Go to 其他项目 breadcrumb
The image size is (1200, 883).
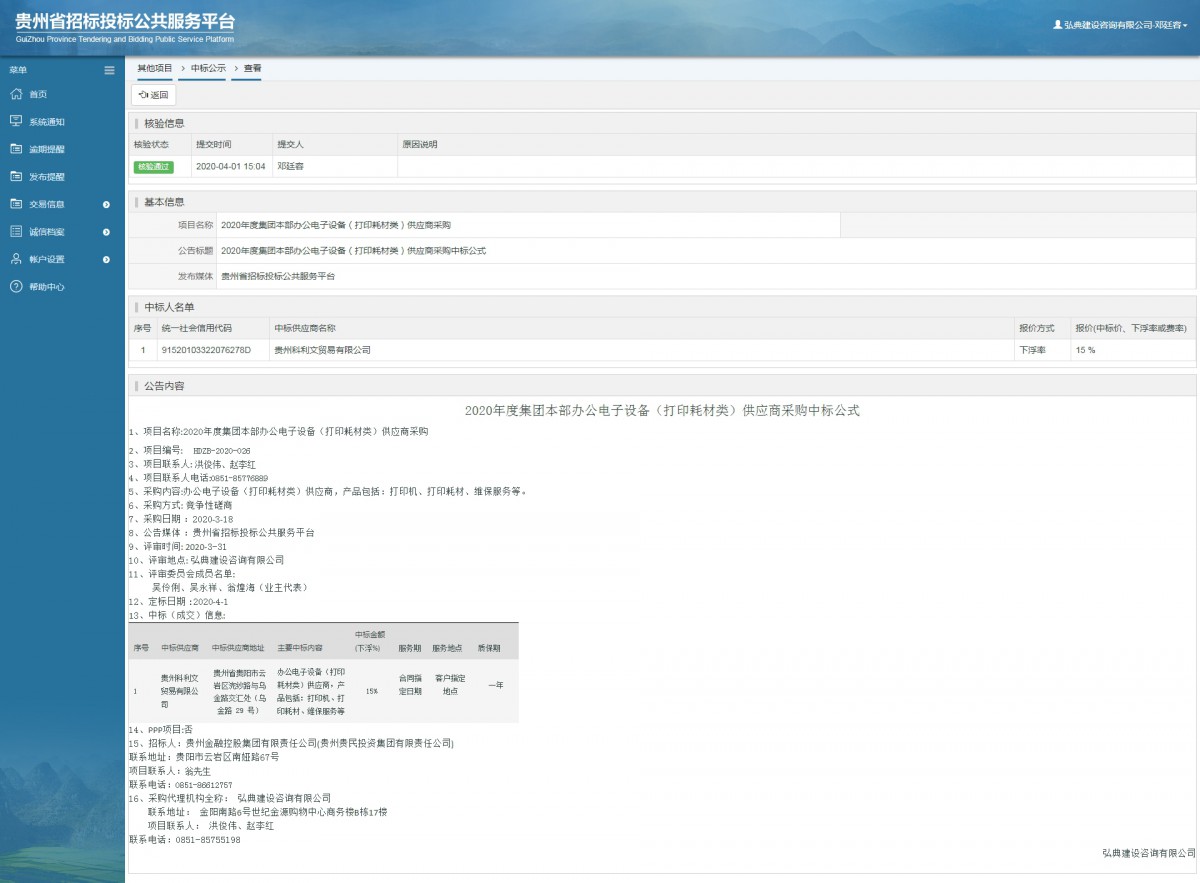click(155, 68)
